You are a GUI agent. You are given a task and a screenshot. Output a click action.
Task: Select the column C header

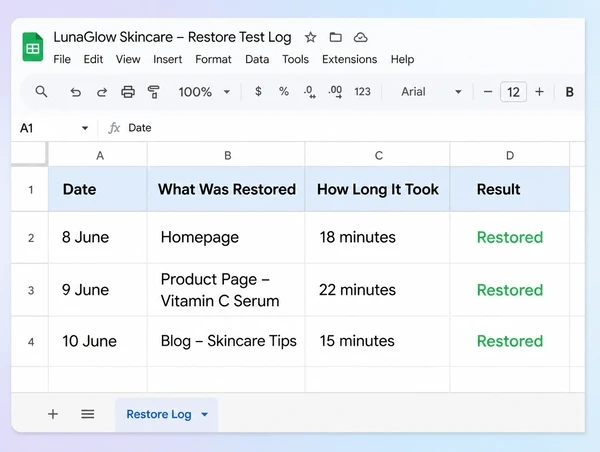click(x=377, y=155)
